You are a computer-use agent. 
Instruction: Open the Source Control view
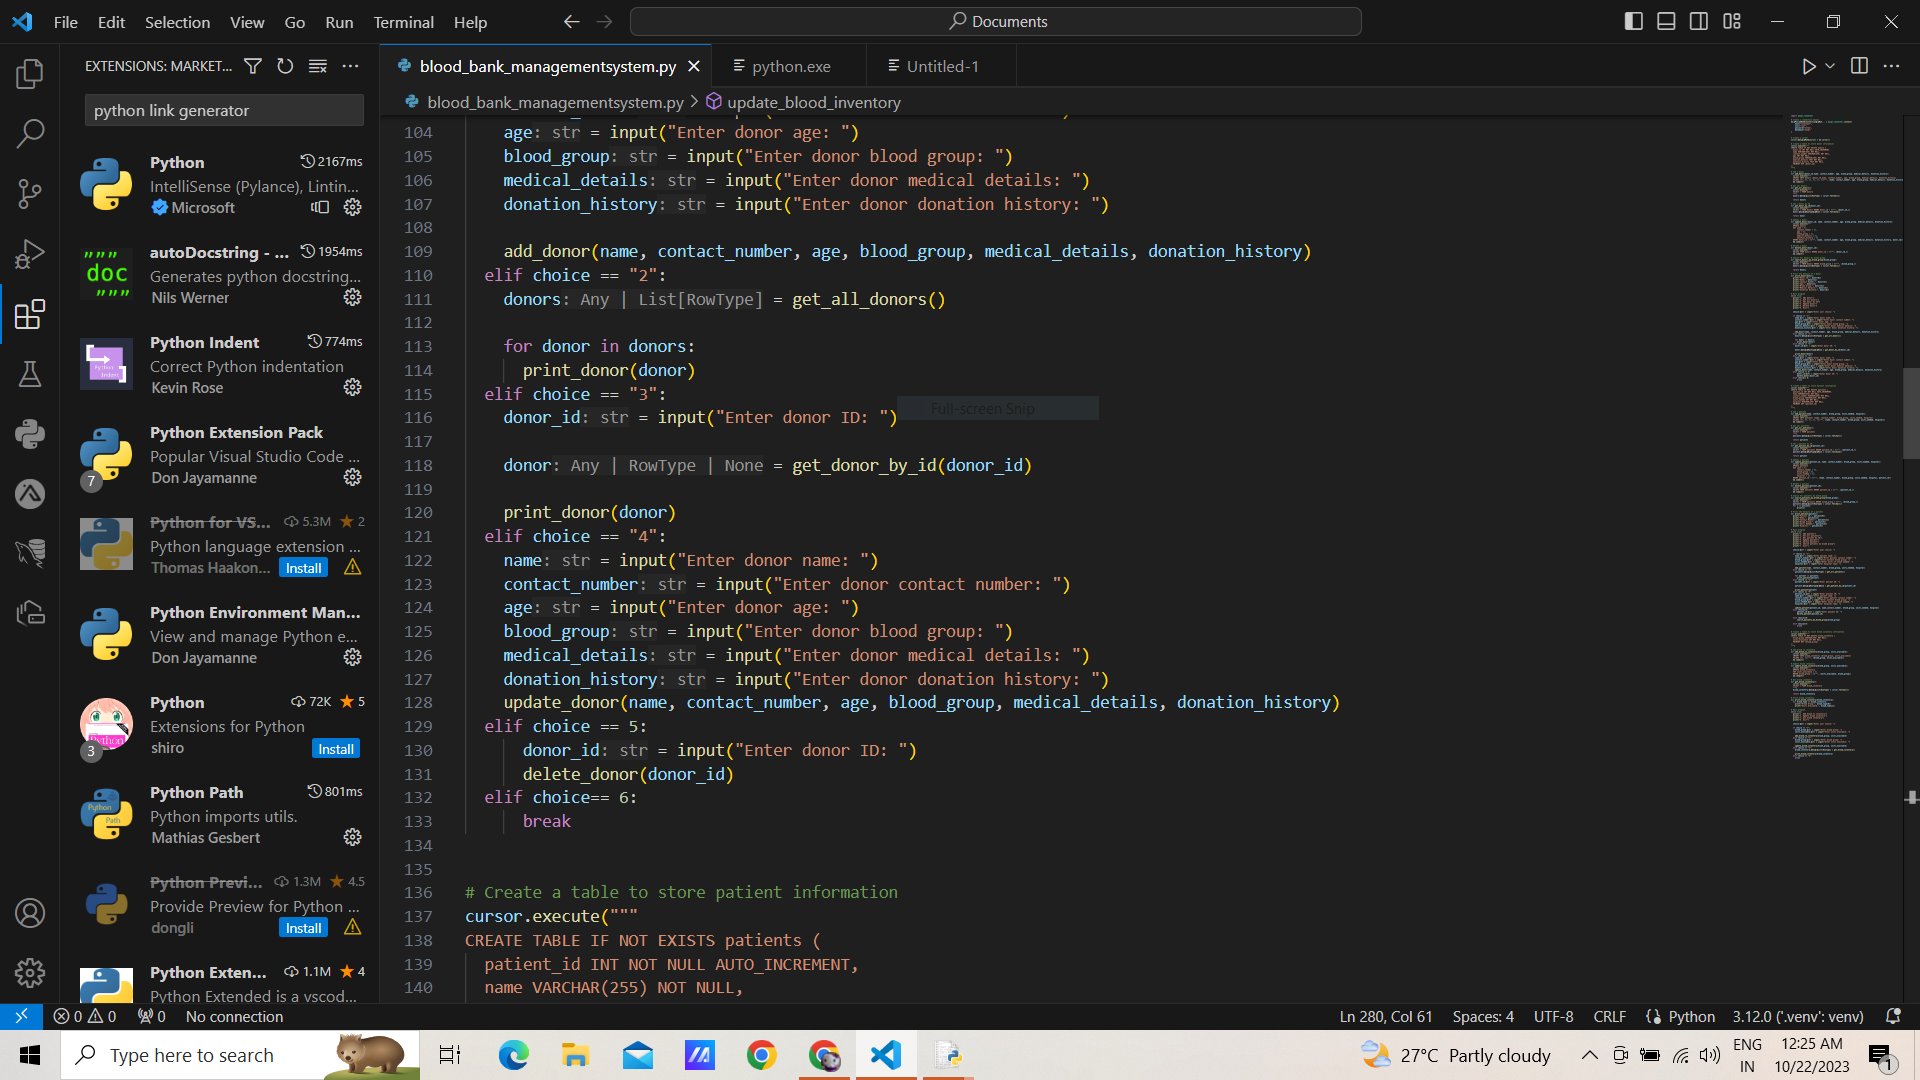(x=30, y=193)
